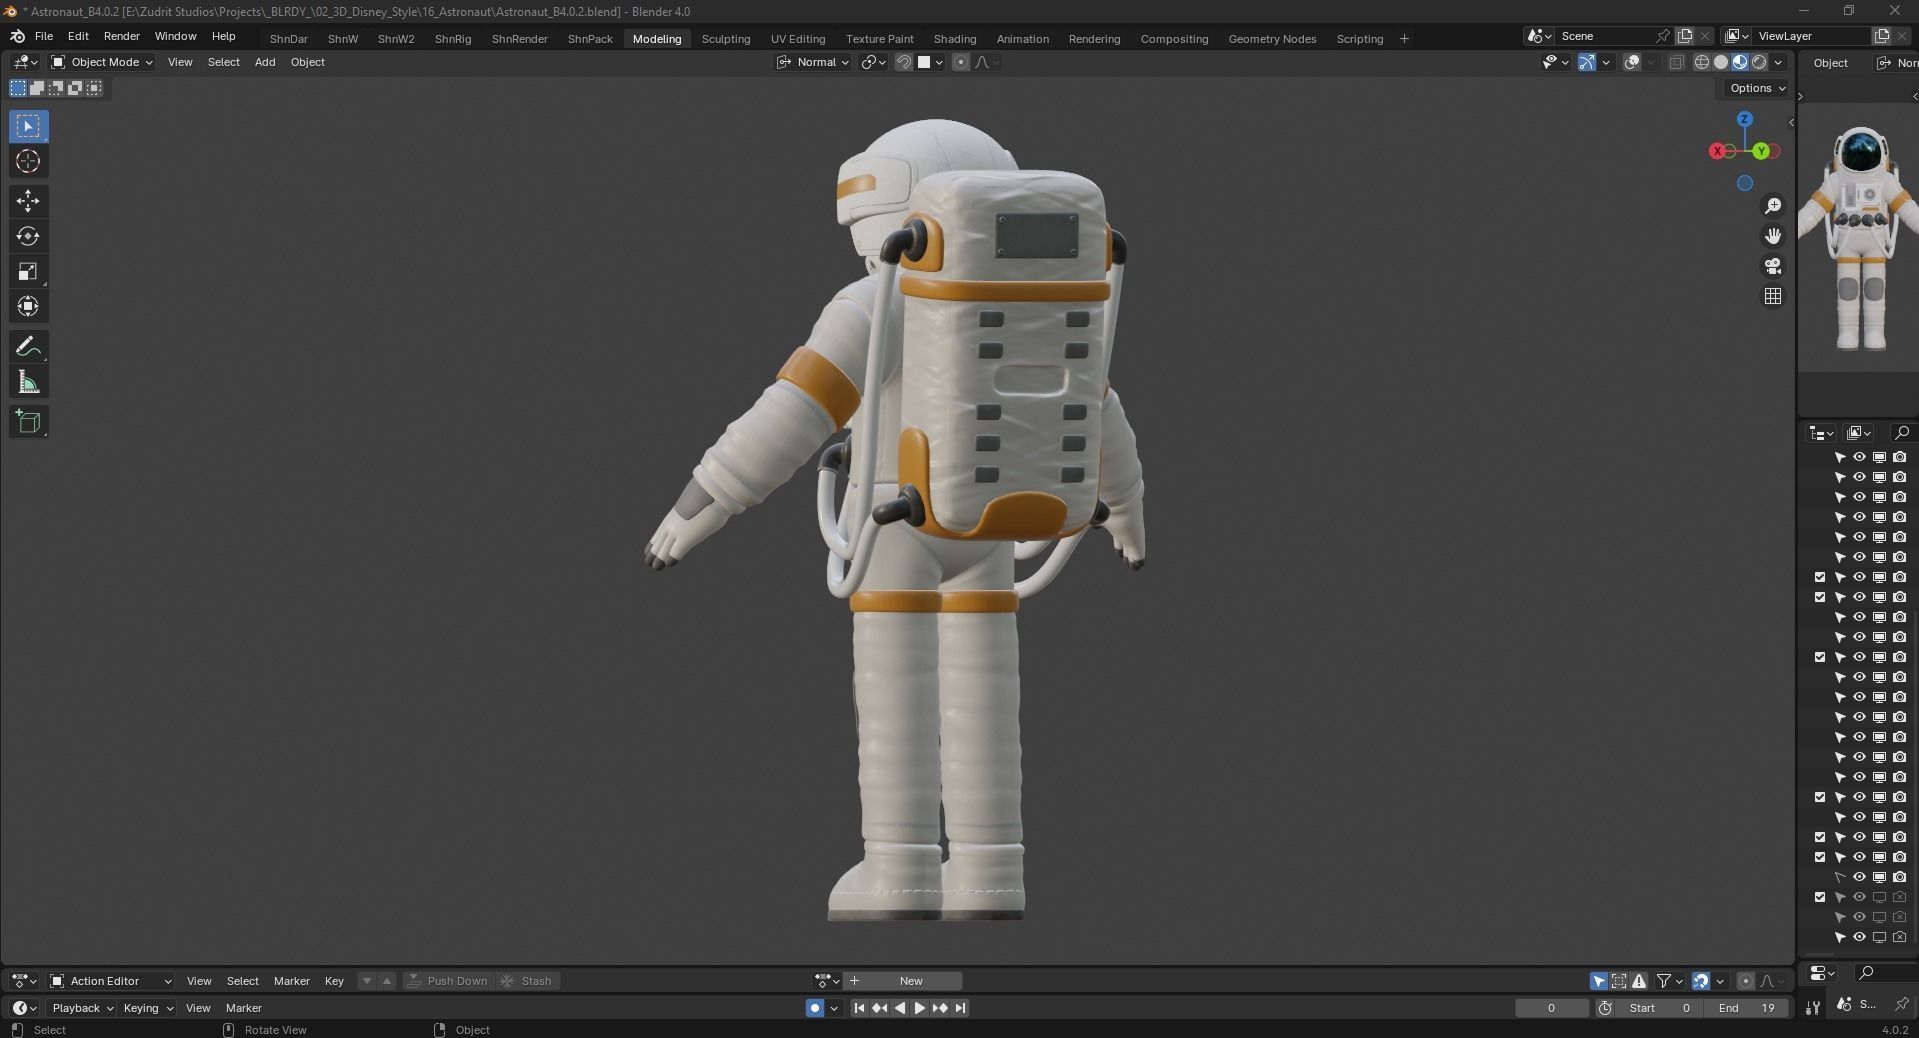Switch to wireframe viewport shading

pyautogui.click(x=1702, y=62)
